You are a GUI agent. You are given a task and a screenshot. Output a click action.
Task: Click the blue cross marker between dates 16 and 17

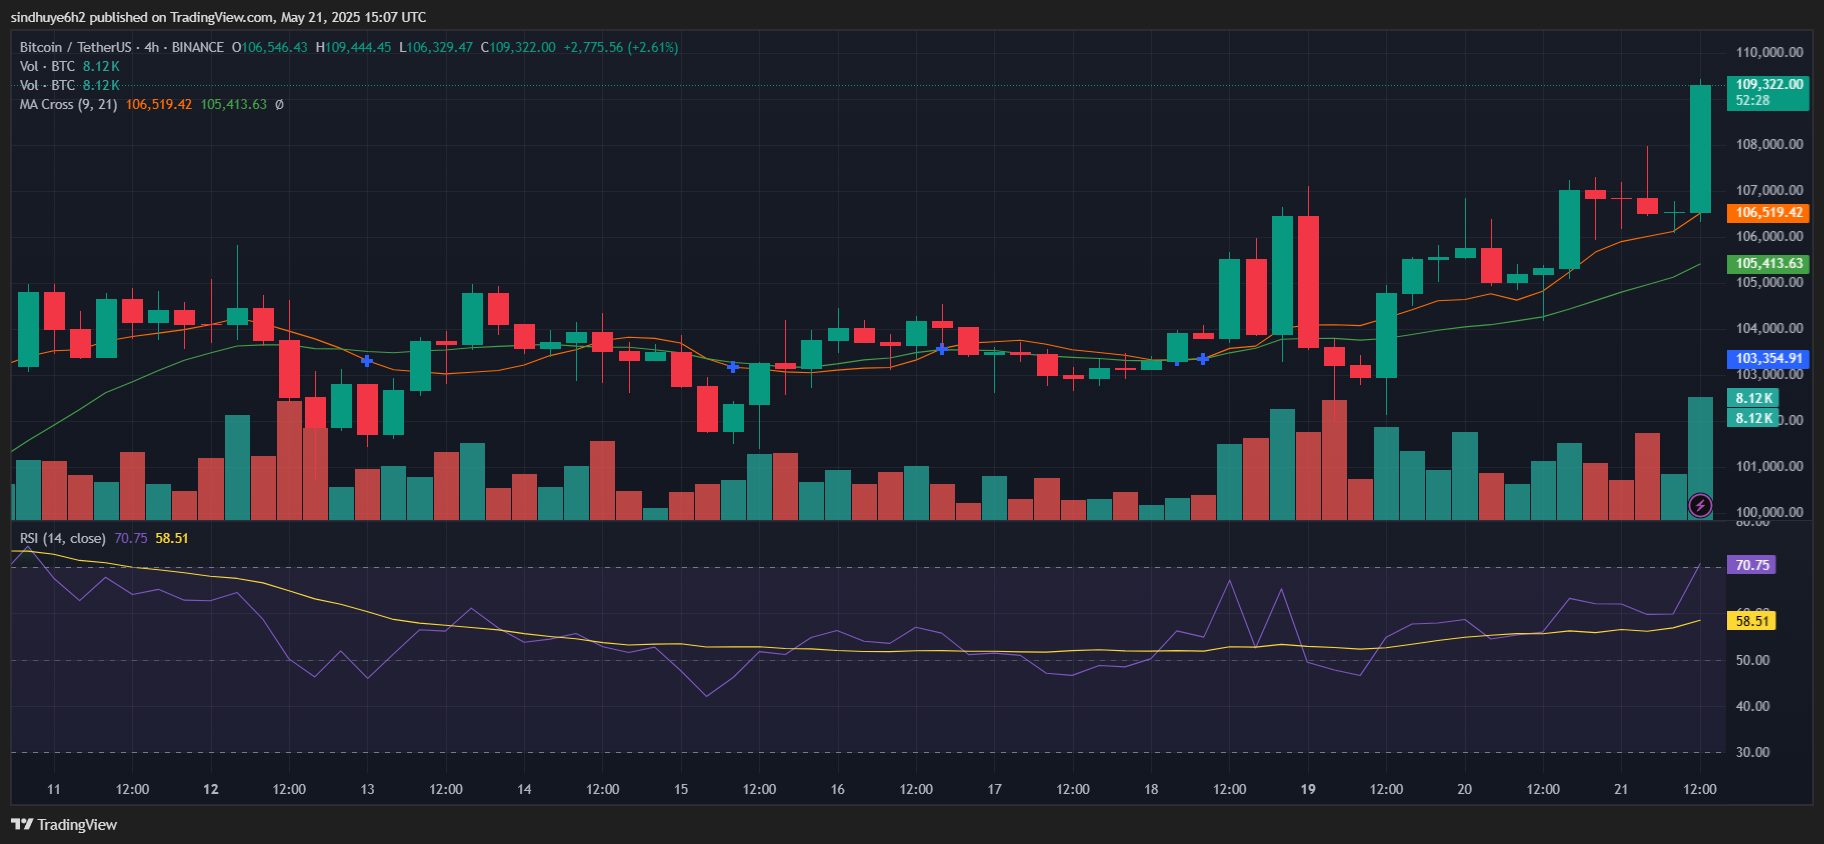941,350
